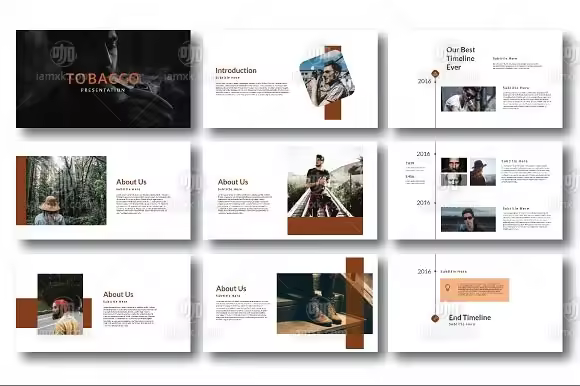
Task: Click the Our Best Timeline Ever heading
Action: click(x=460, y=58)
